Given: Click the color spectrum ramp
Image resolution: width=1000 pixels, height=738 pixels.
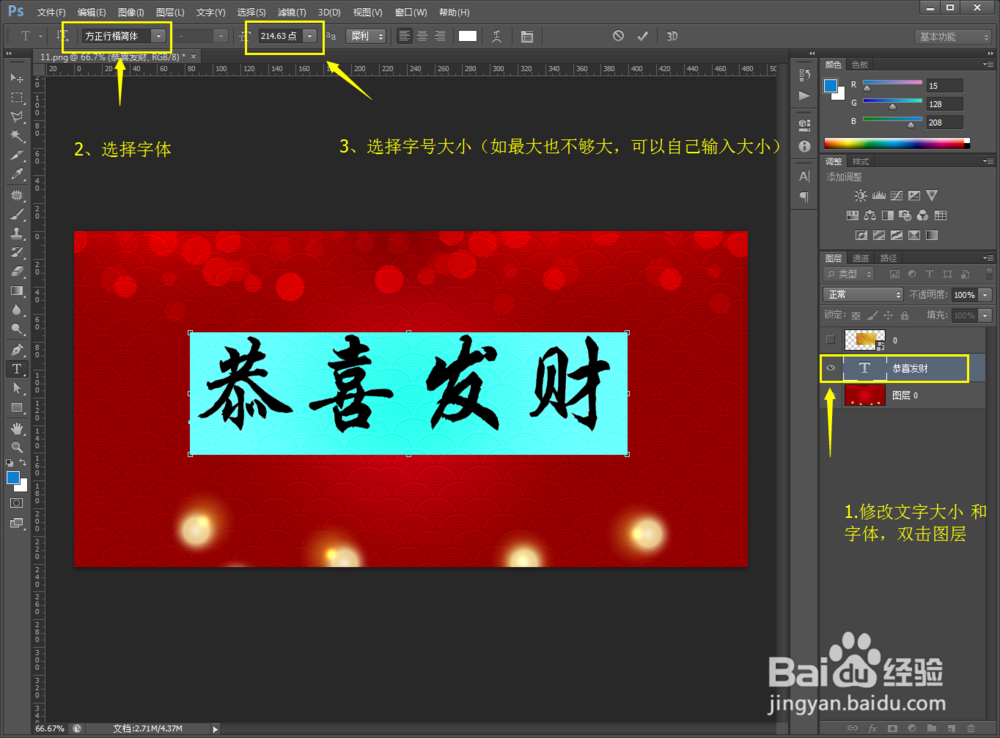Looking at the screenshot, I should (x=896, y=144).
